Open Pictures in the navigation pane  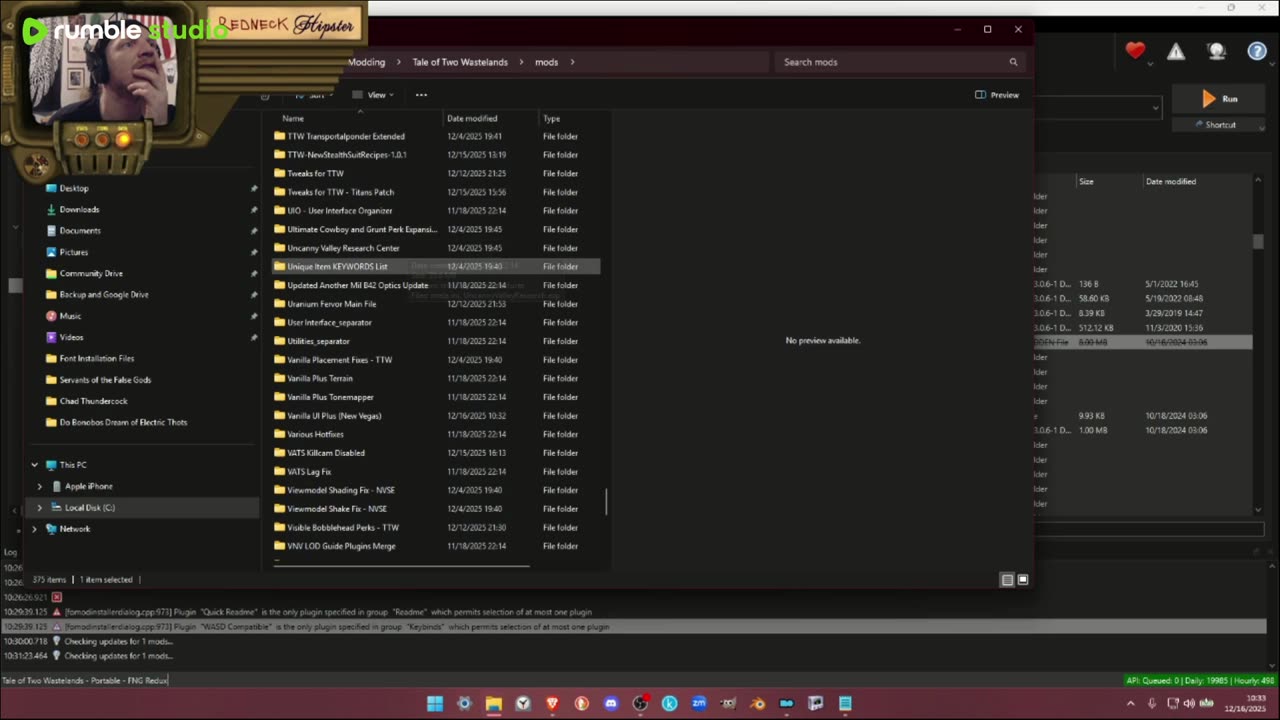pos(73,252)
